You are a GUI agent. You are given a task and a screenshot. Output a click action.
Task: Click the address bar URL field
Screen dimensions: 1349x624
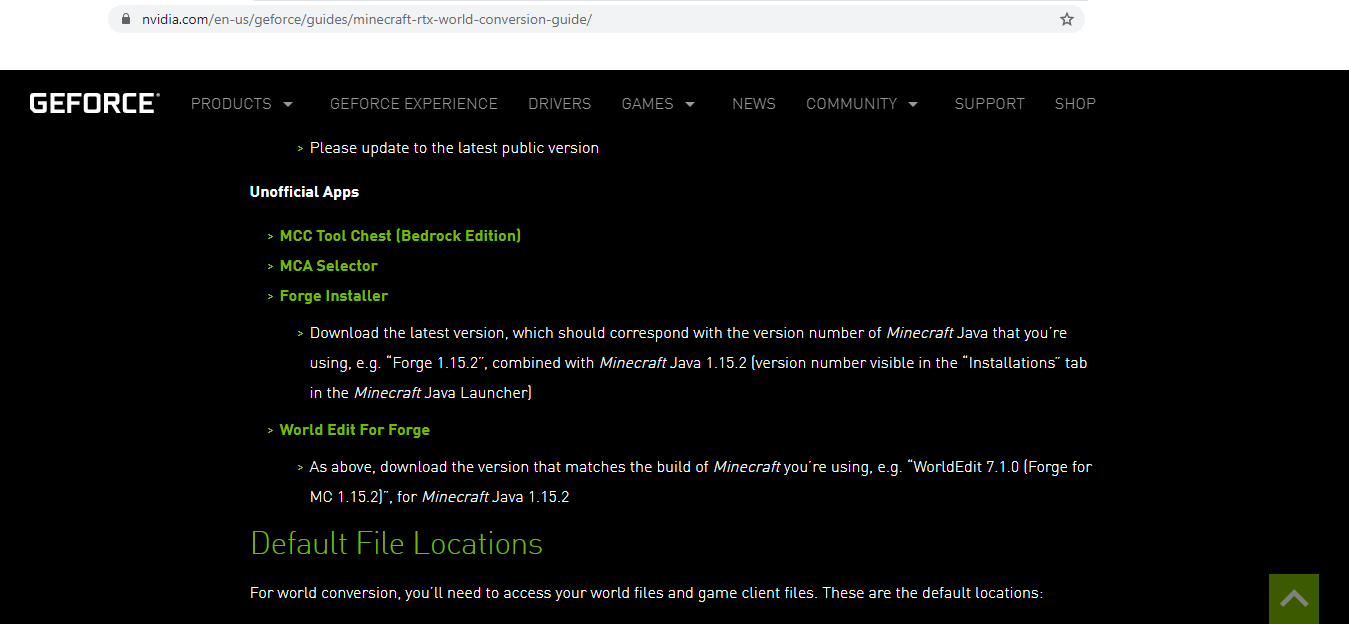coord(596,19)
